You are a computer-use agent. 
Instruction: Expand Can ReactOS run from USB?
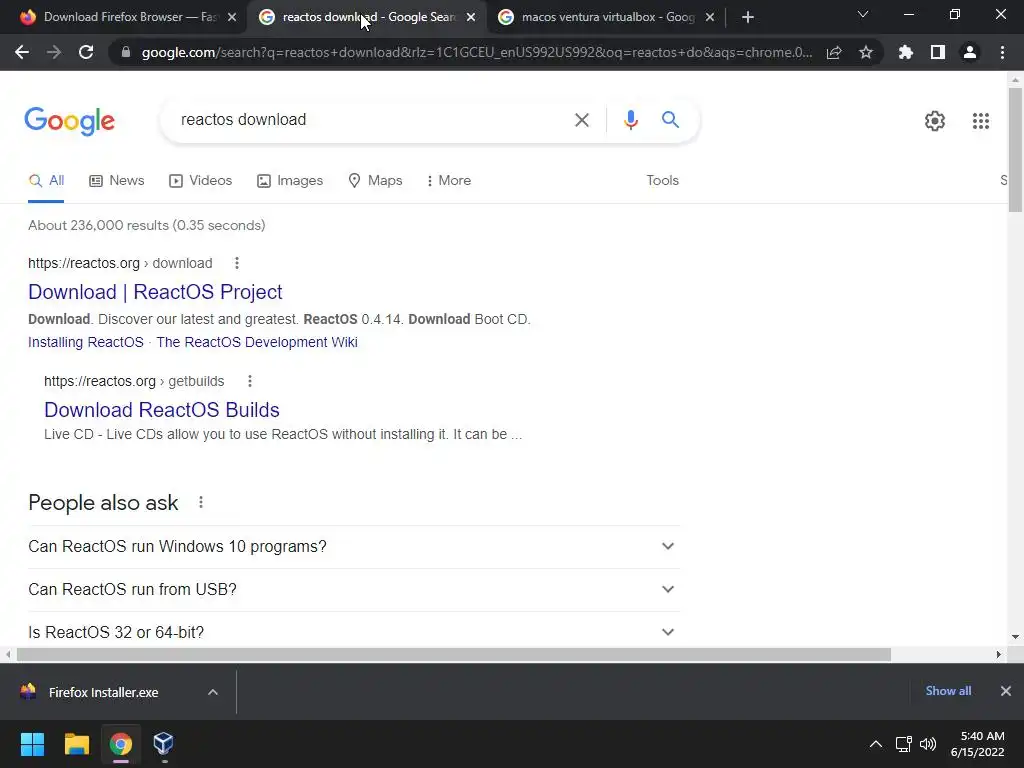point(353,590)
